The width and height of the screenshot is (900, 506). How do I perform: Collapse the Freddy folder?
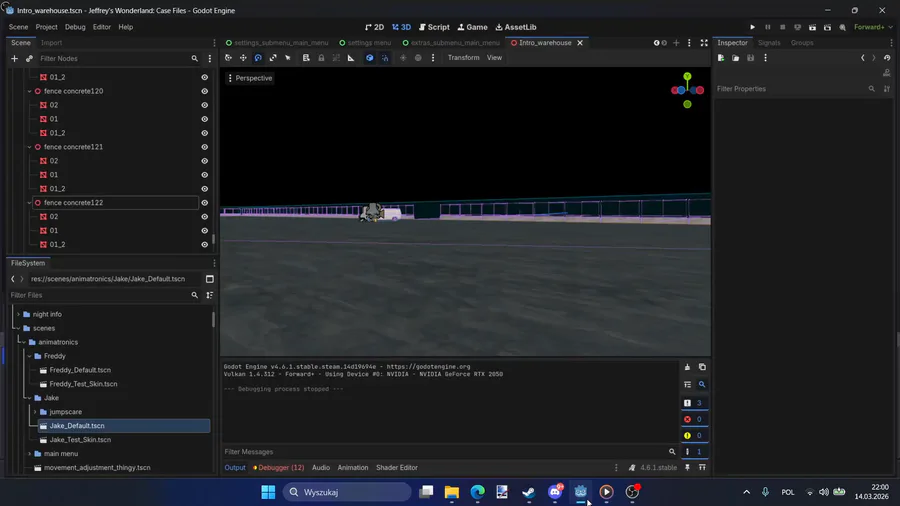30,356
